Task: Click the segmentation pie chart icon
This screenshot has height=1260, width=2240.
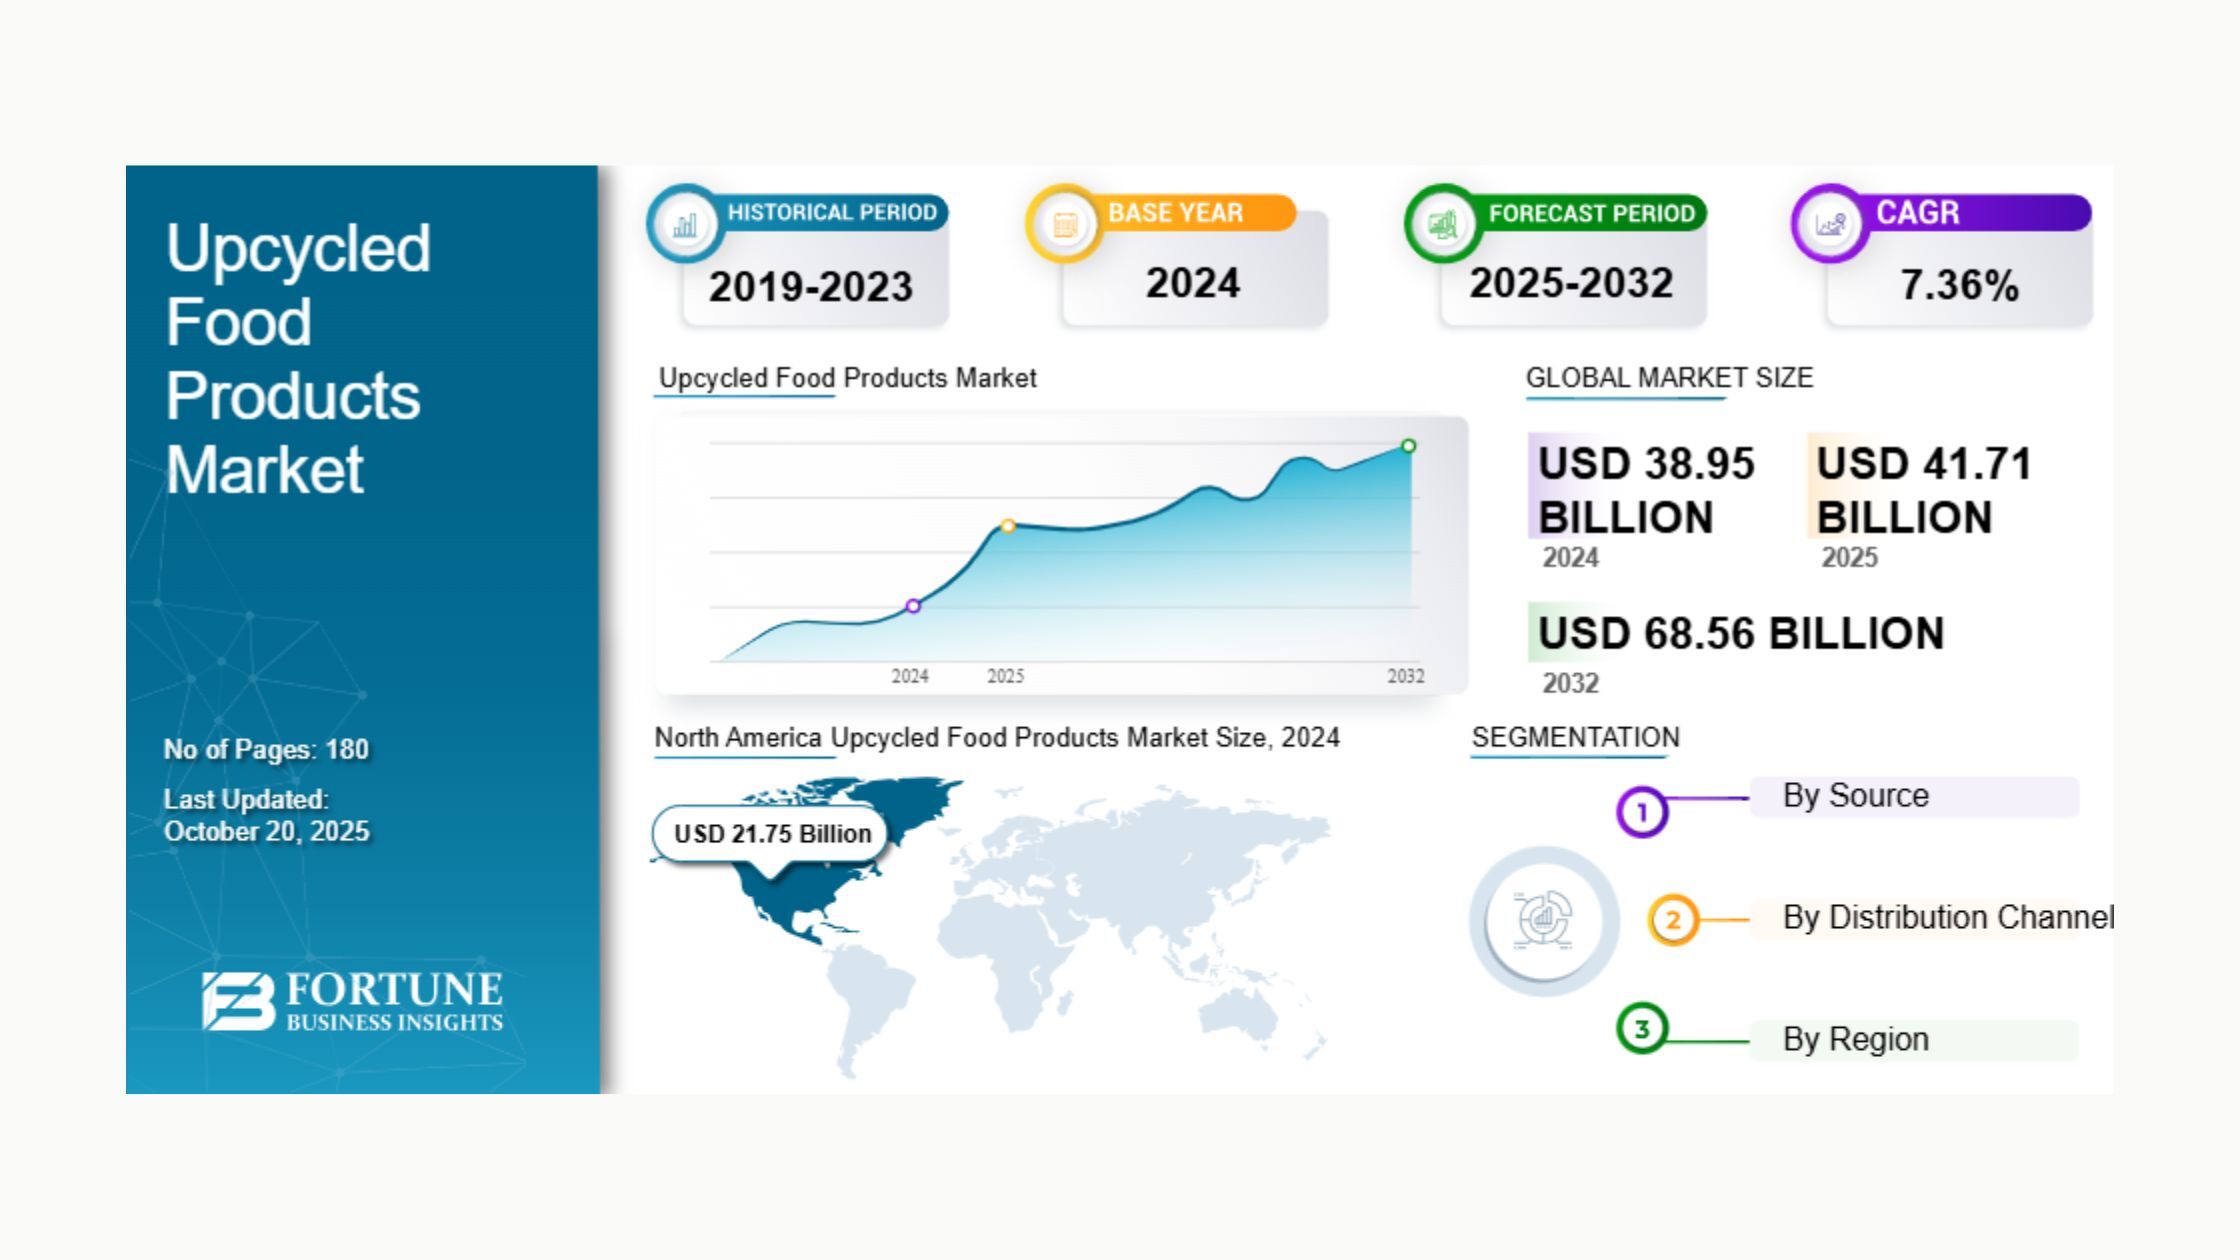Action: click(1544, 920)
